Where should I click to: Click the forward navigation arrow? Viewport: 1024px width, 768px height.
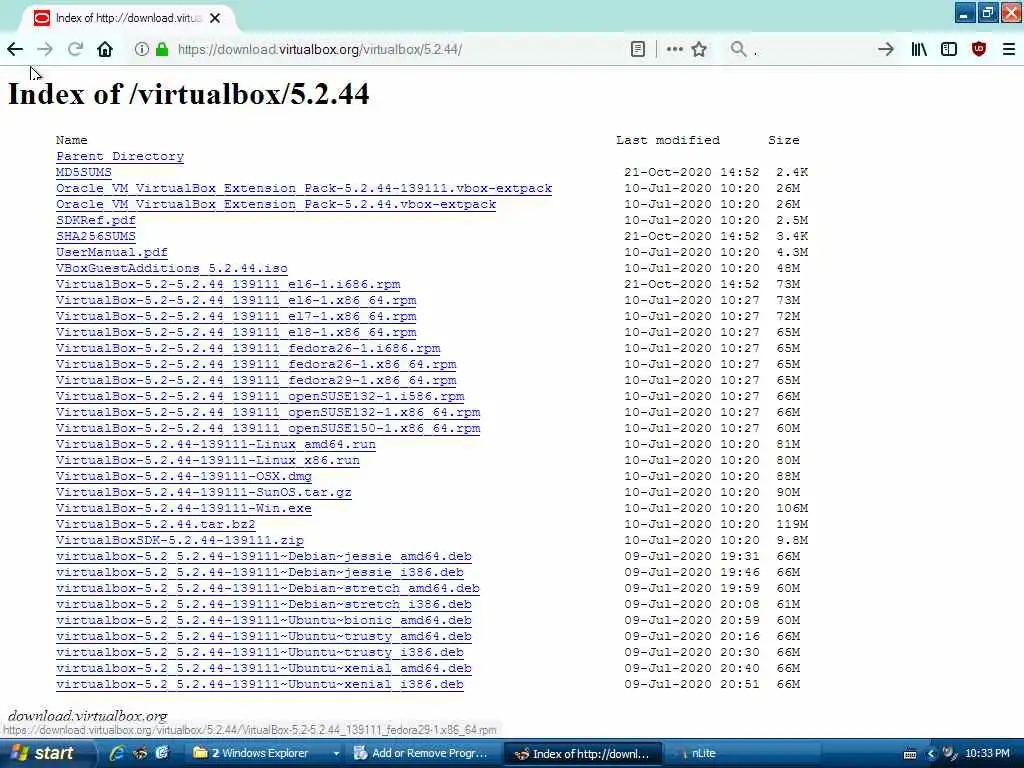click(45, 49)
